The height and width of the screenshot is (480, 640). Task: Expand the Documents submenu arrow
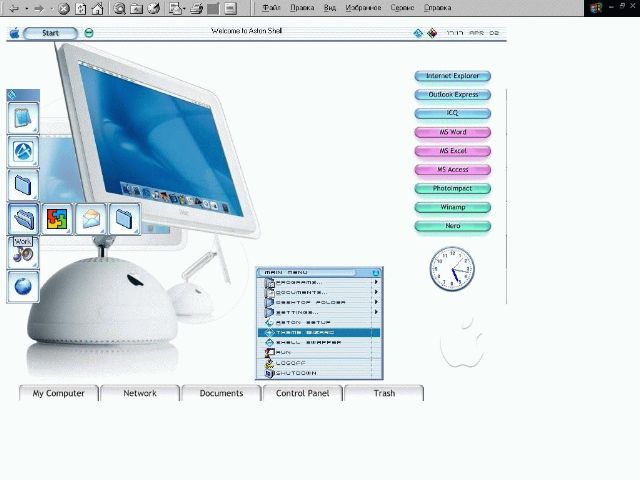click(376, 292)
